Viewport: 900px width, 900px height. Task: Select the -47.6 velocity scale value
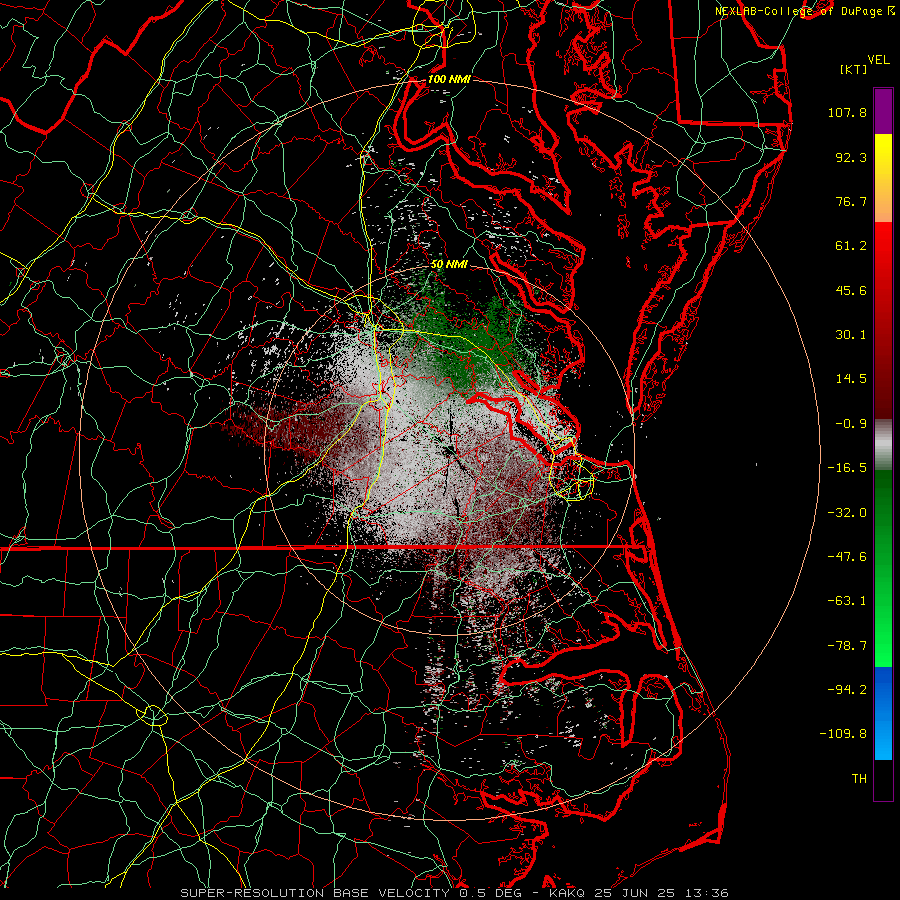pos(847,557)
